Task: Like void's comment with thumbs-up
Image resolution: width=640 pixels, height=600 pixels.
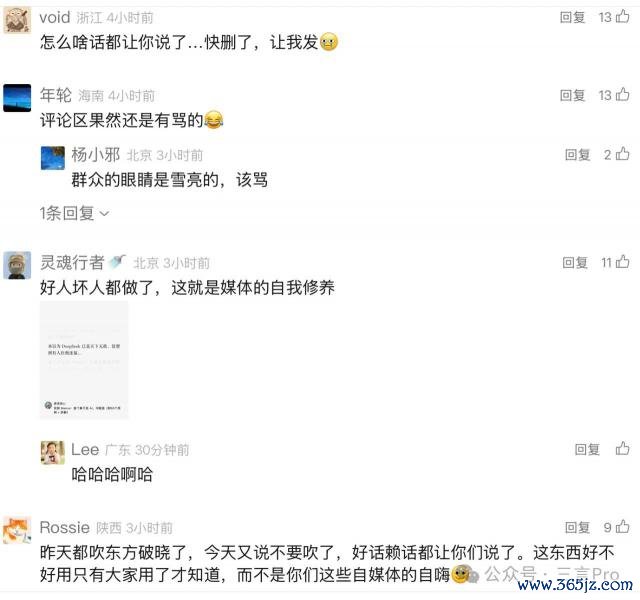Action: click(622, 16)
